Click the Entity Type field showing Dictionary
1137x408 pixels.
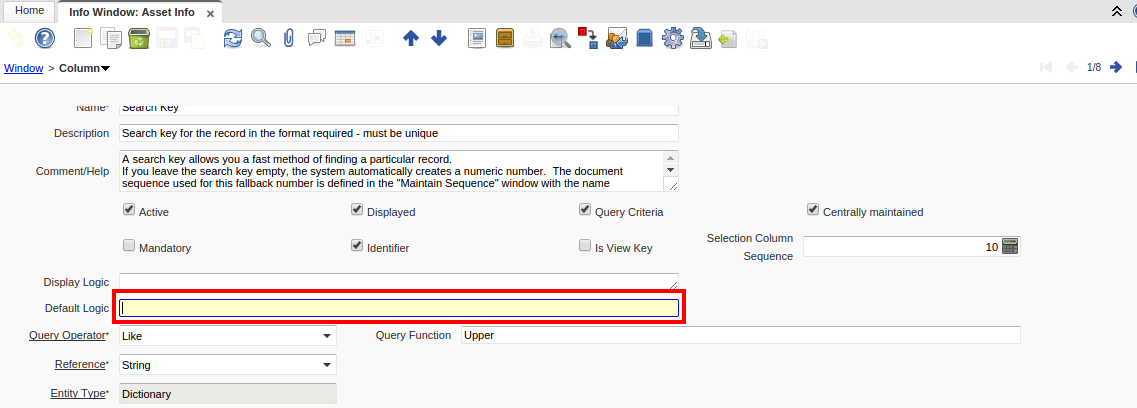click(228, 394)
